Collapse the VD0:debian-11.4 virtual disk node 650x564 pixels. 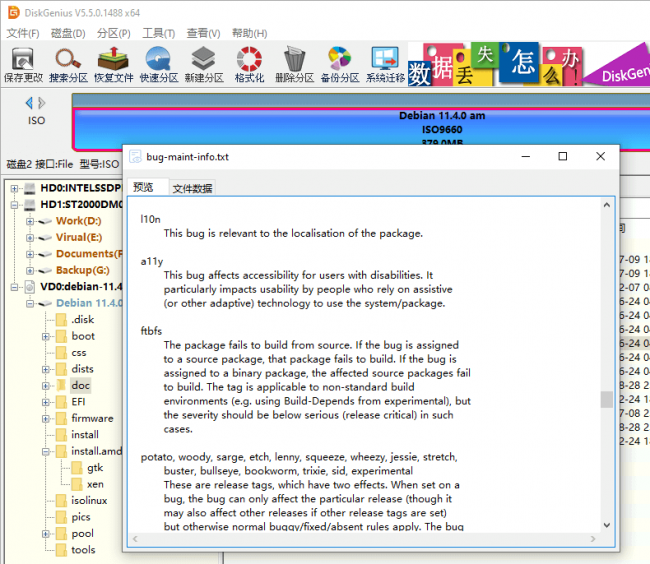15,287
